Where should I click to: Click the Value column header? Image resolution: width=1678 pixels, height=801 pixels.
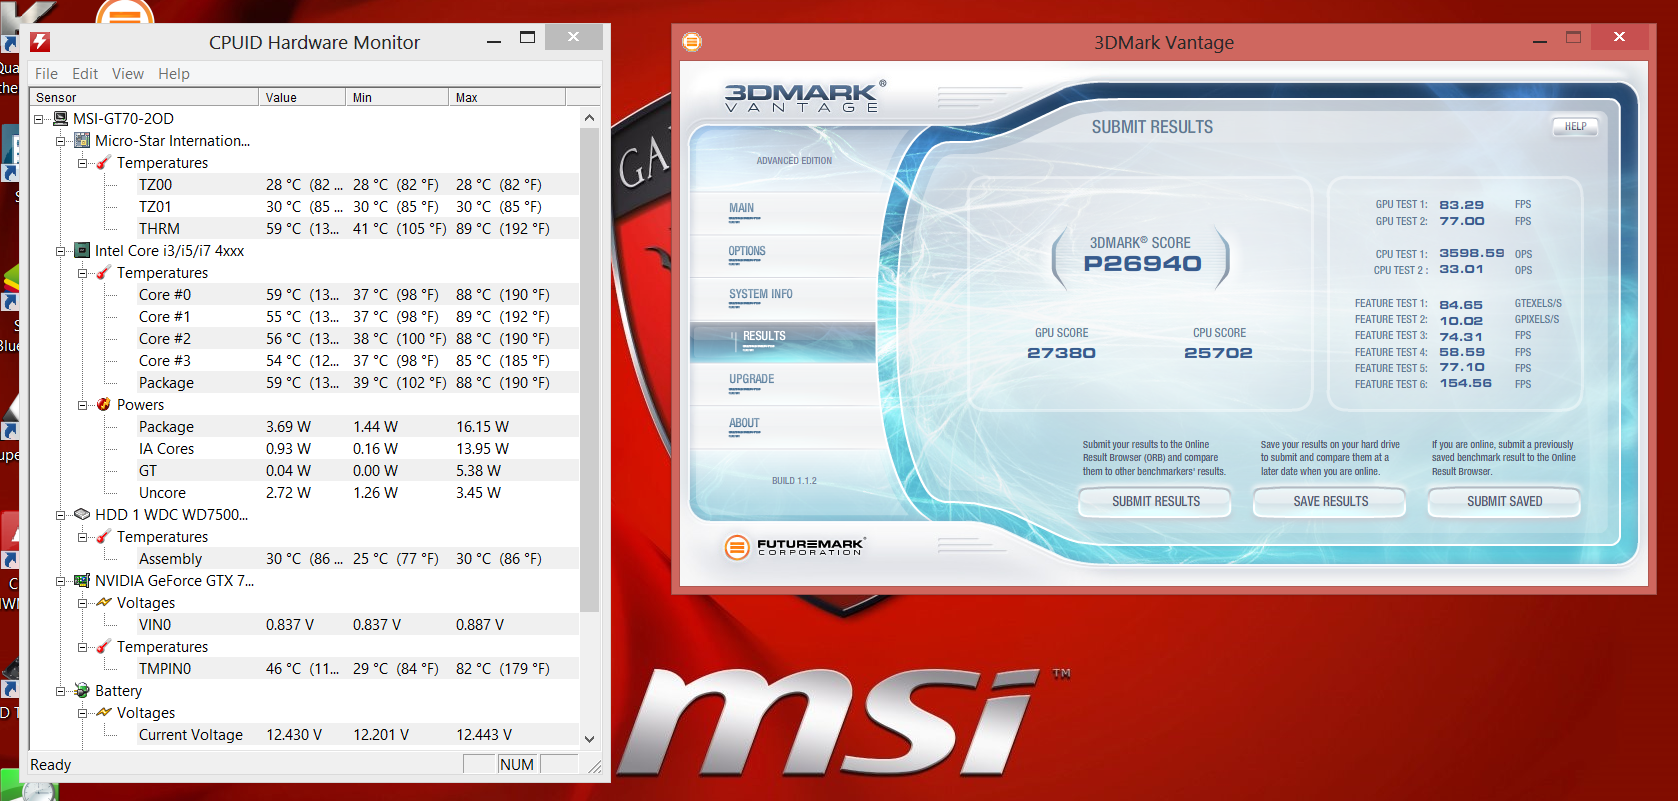301,97
